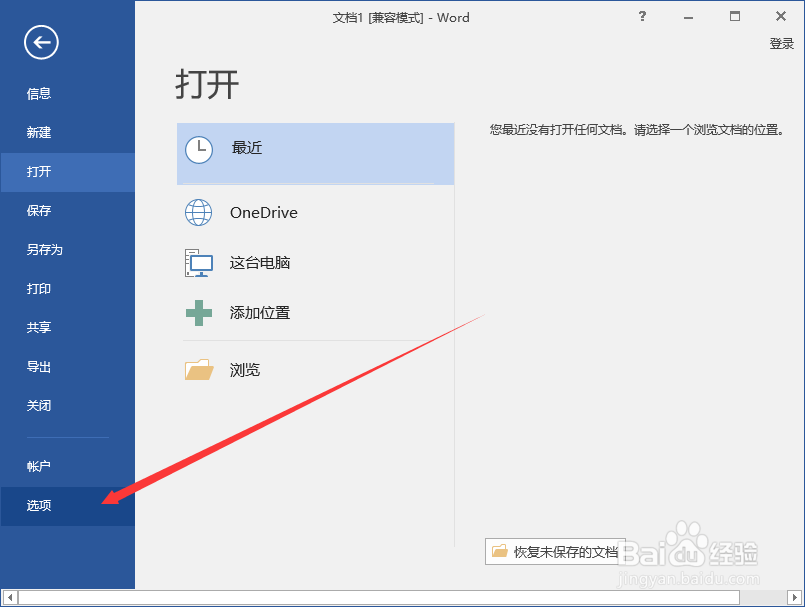This screenshot has width=805, height=607.
Task: Choose 关闭 (Close) in the sidebar
Action: pyautogui.click(x=67, y=406)
